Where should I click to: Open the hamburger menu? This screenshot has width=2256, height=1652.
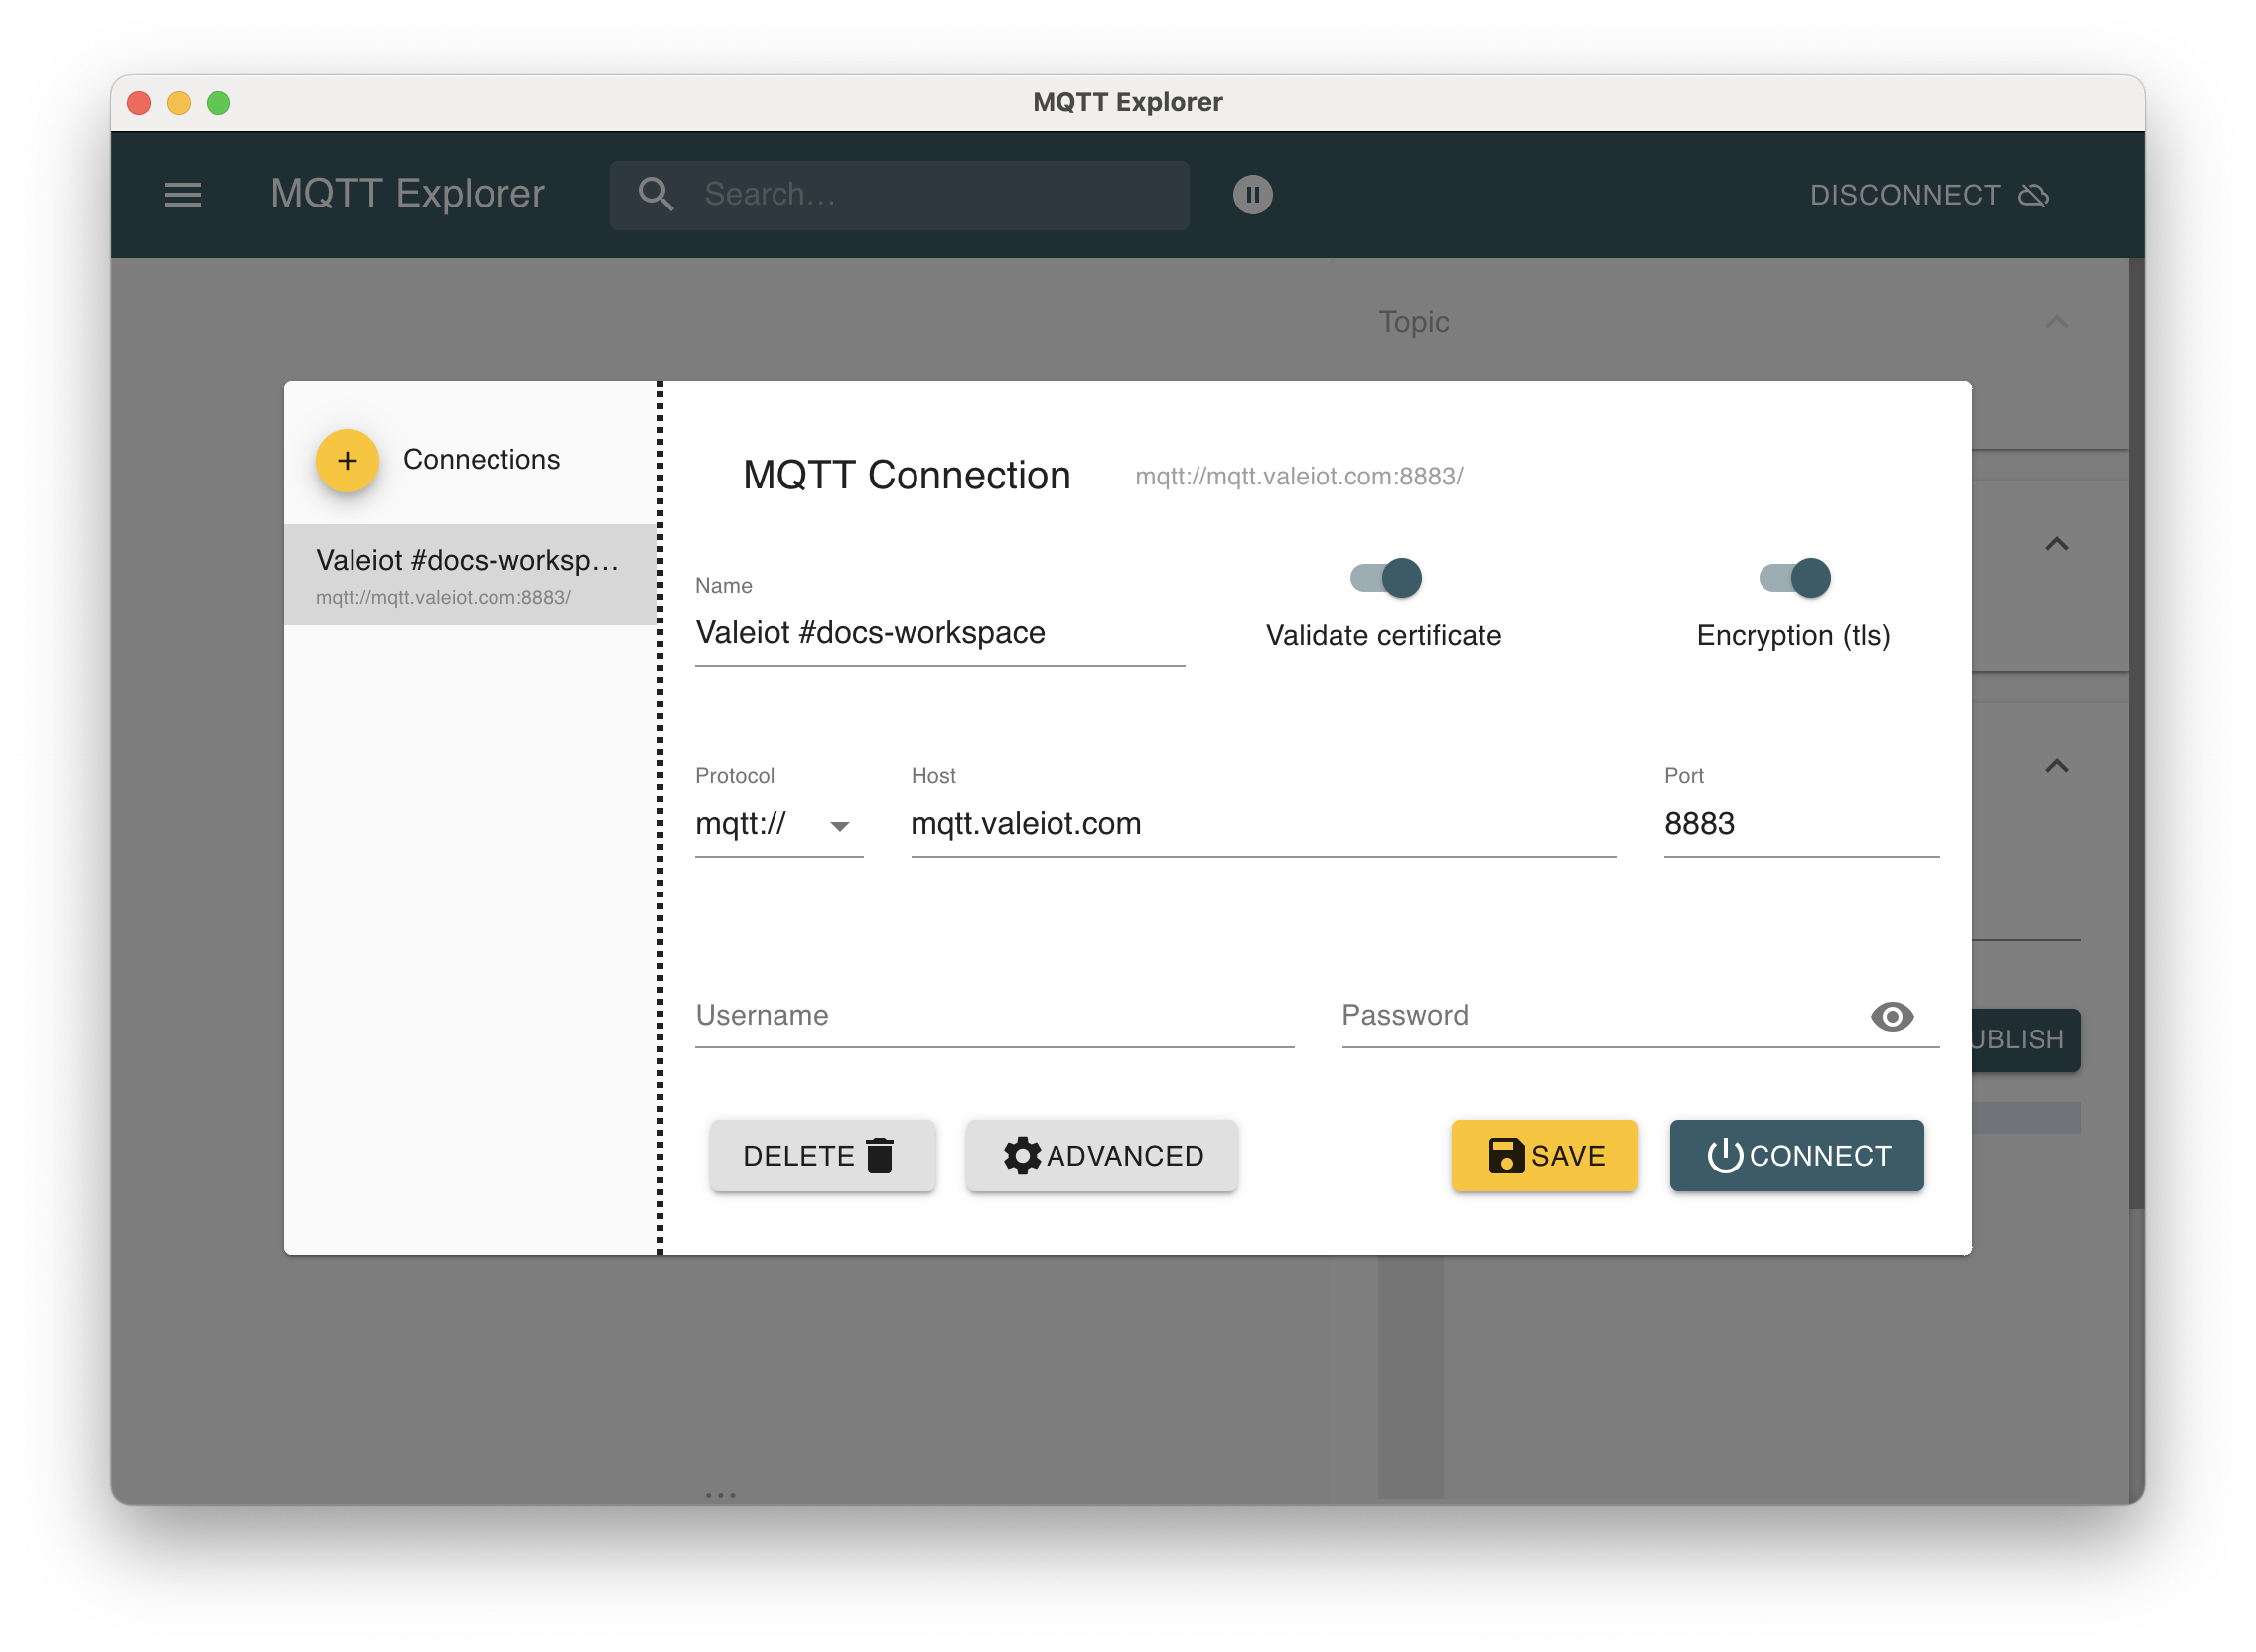click(184, 195)
